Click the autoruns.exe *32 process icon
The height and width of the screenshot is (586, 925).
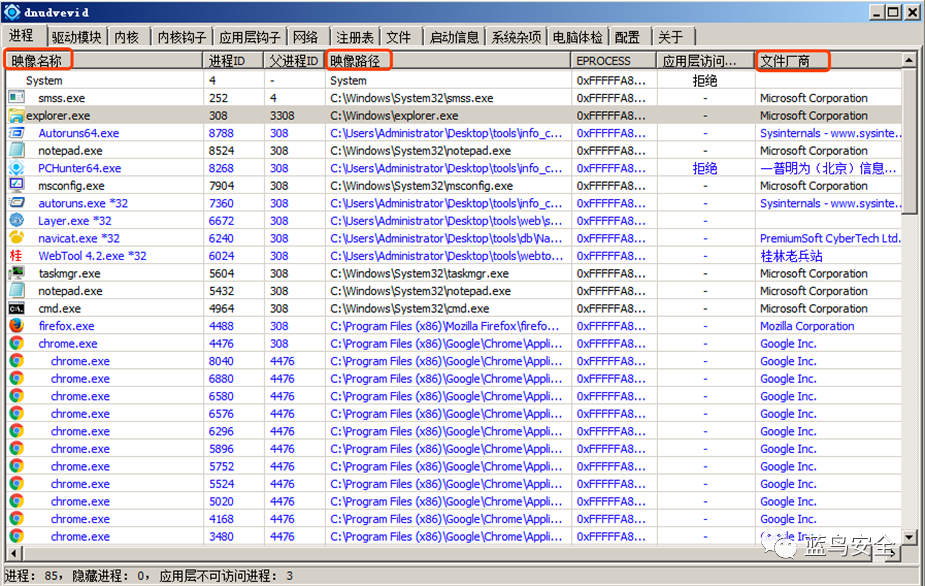point(17,202)
